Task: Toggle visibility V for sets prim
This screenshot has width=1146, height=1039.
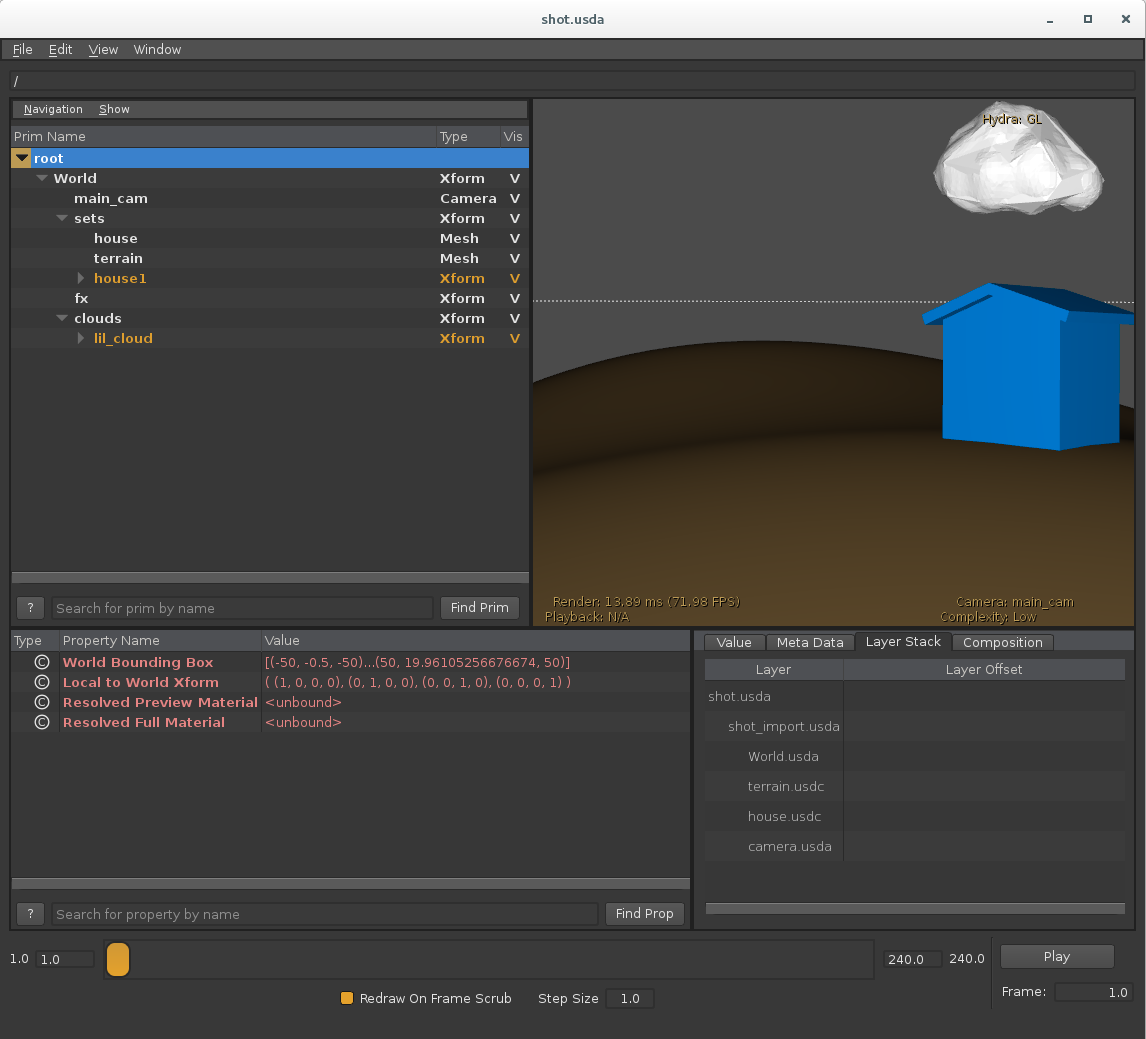Action: click(515, 218)
